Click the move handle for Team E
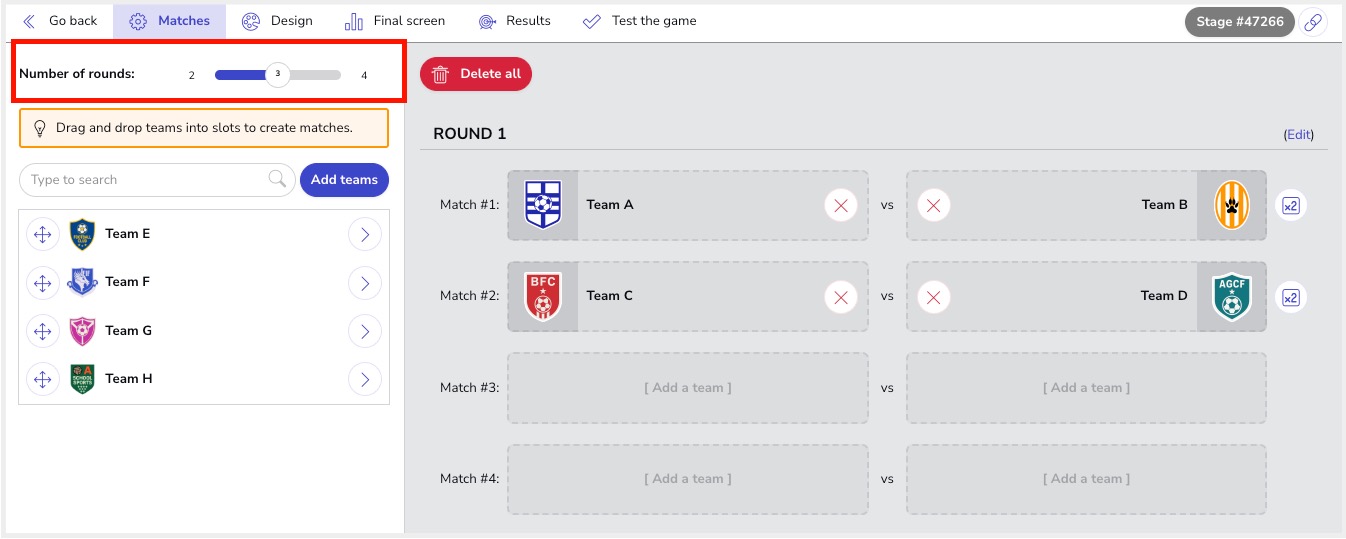The image size is (1346, 539). click(43, 234)
